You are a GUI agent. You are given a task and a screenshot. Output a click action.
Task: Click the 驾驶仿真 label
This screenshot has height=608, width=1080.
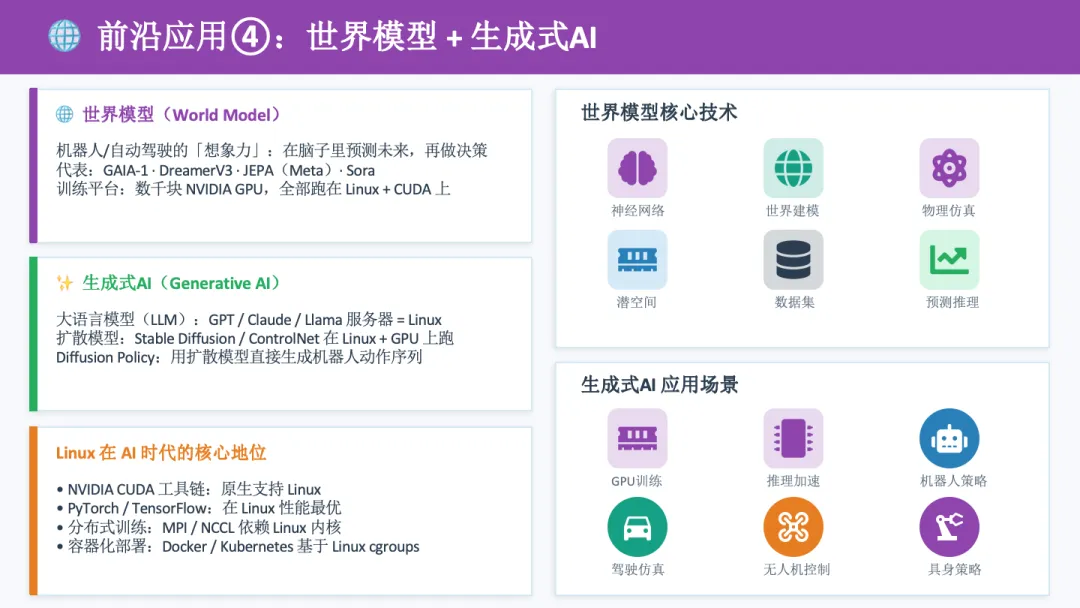pyautogui.click(x=637, y=569)
